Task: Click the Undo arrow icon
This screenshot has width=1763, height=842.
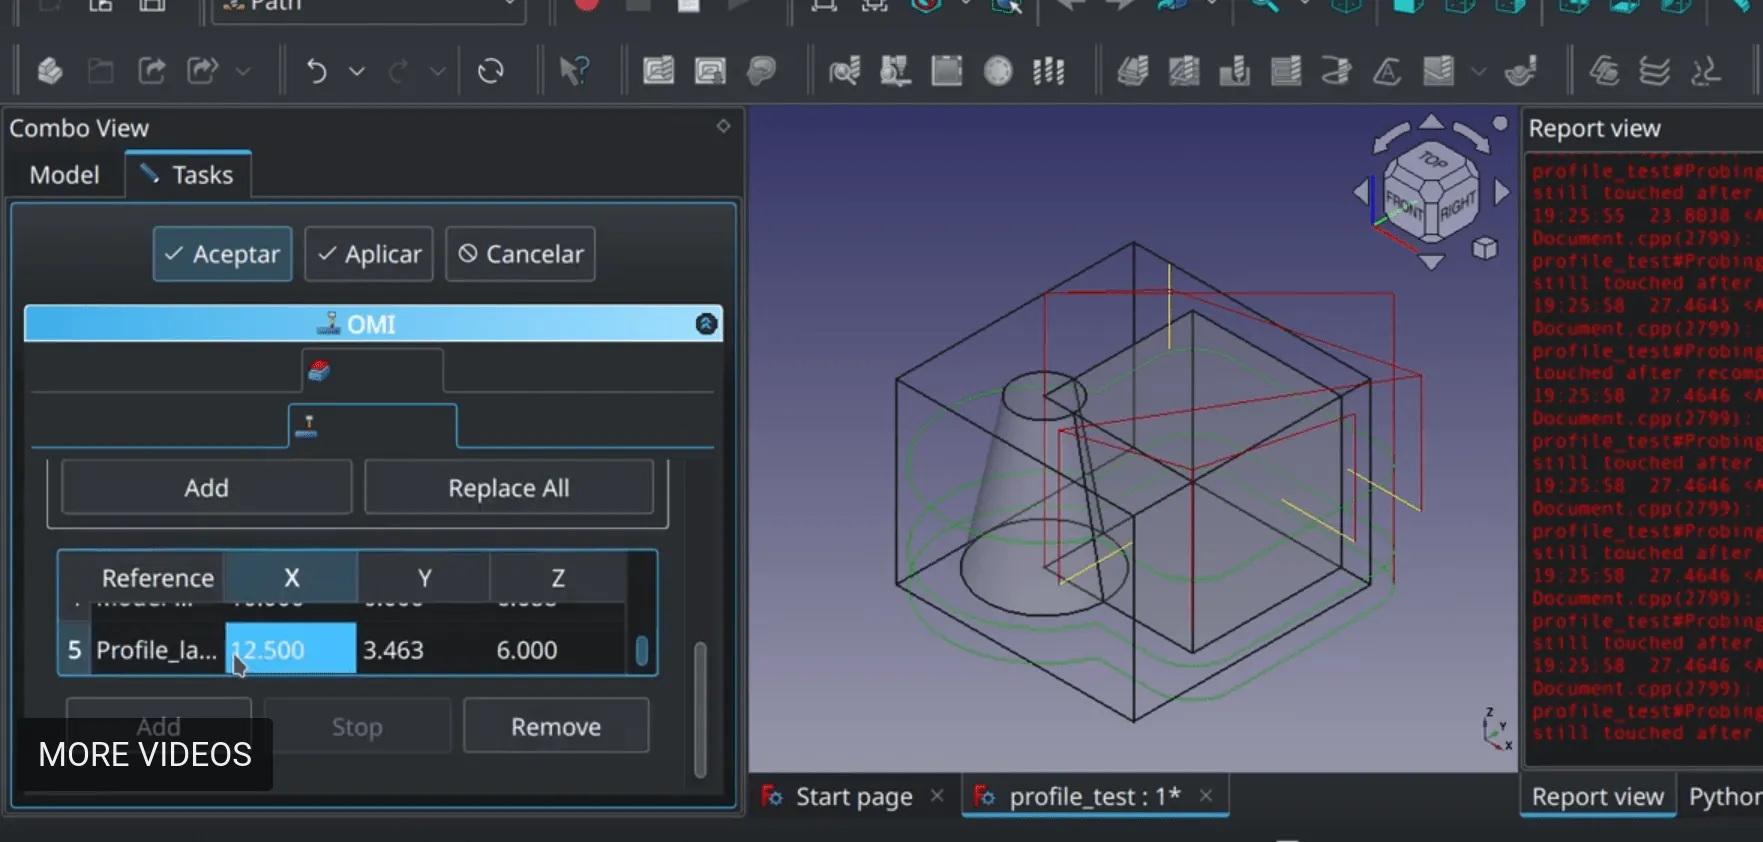Action: tap(316, 71)
